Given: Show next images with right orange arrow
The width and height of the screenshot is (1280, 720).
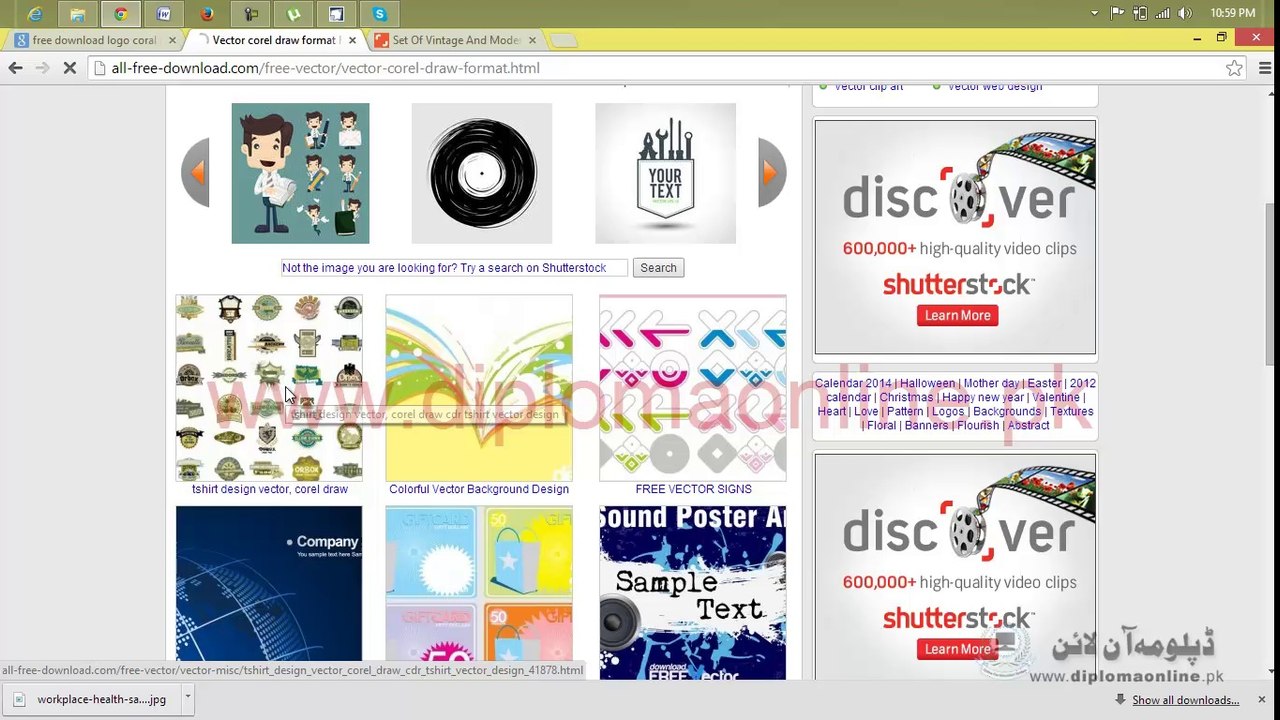Looking at the screenshot, I should [x=772, y=173].
